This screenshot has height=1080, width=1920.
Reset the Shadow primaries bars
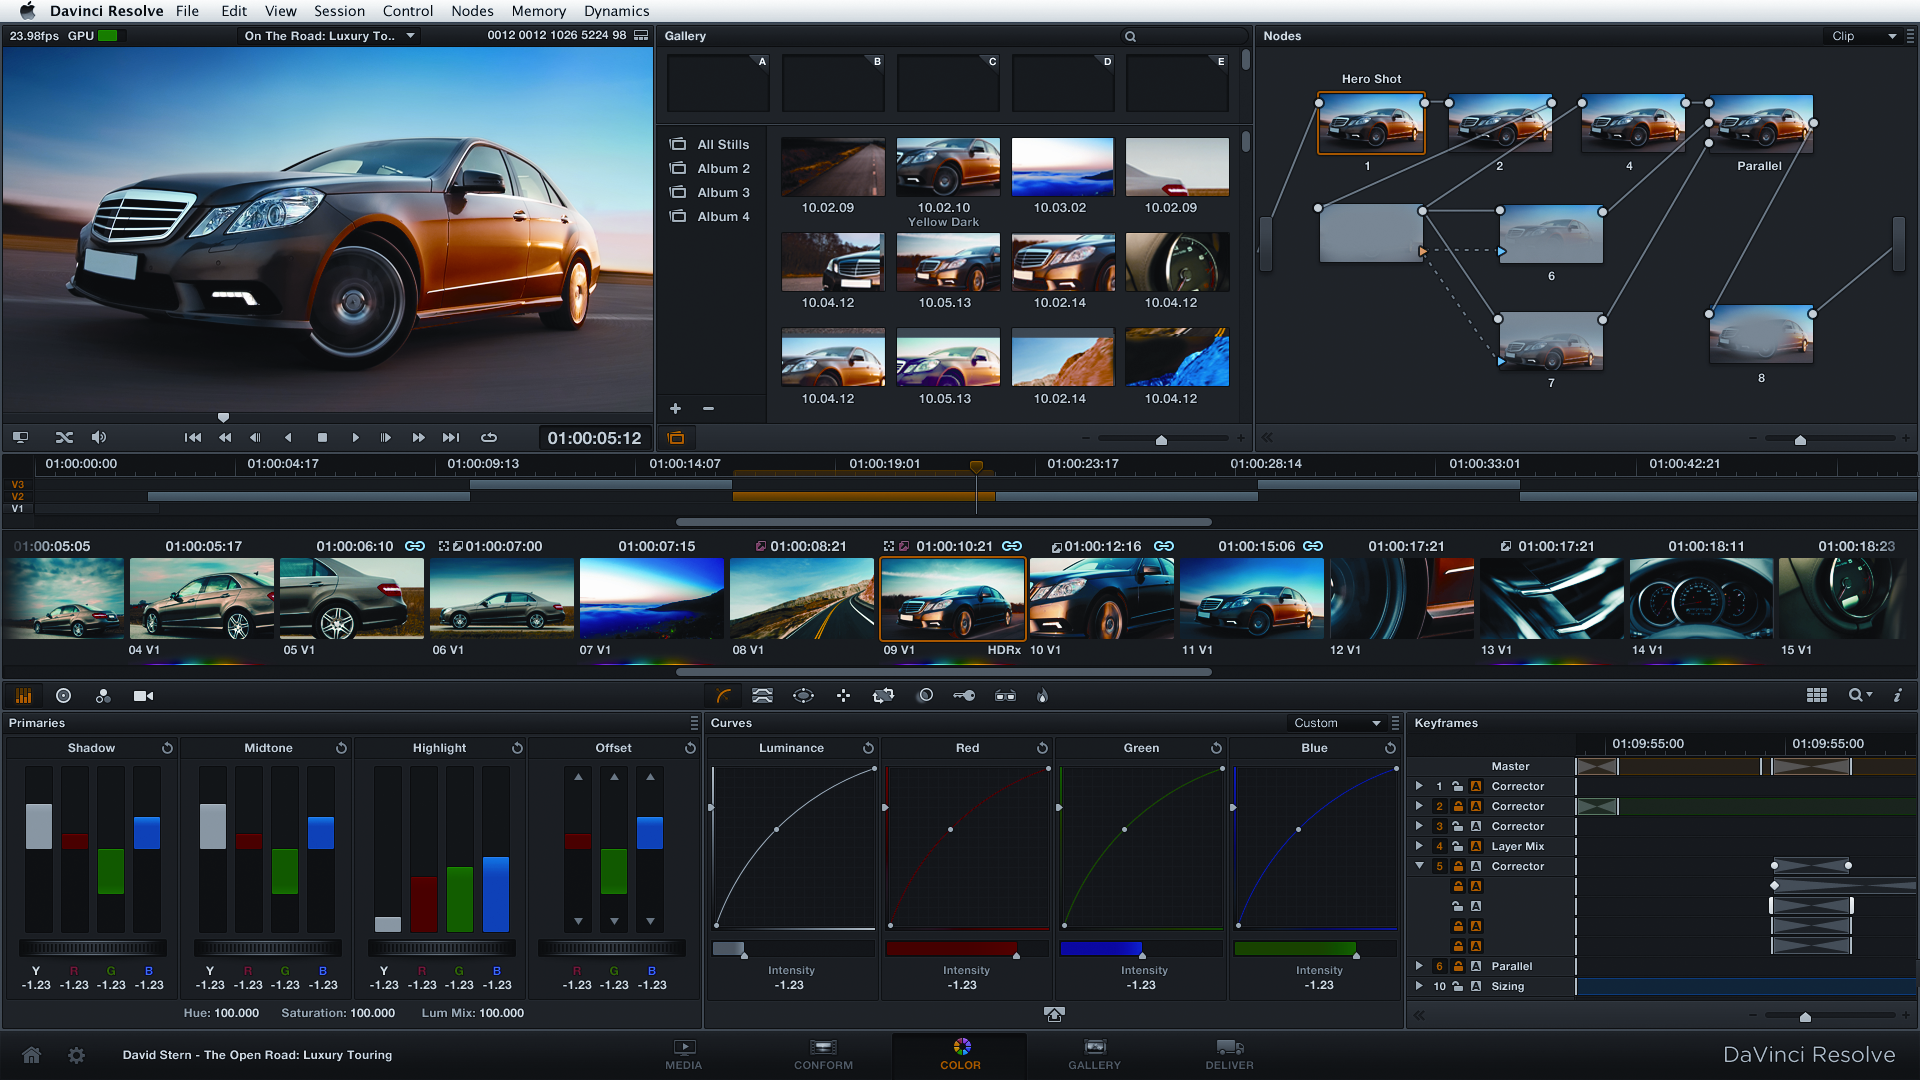(x=167, y=748)
